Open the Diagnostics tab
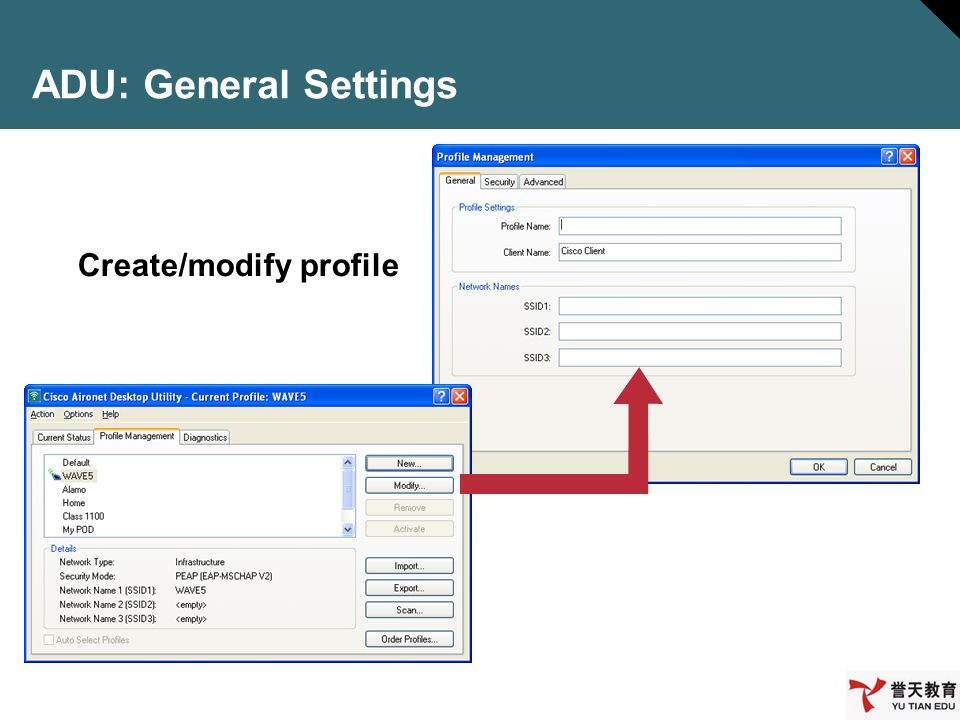960x720 pixels. [x=205, y=437]
